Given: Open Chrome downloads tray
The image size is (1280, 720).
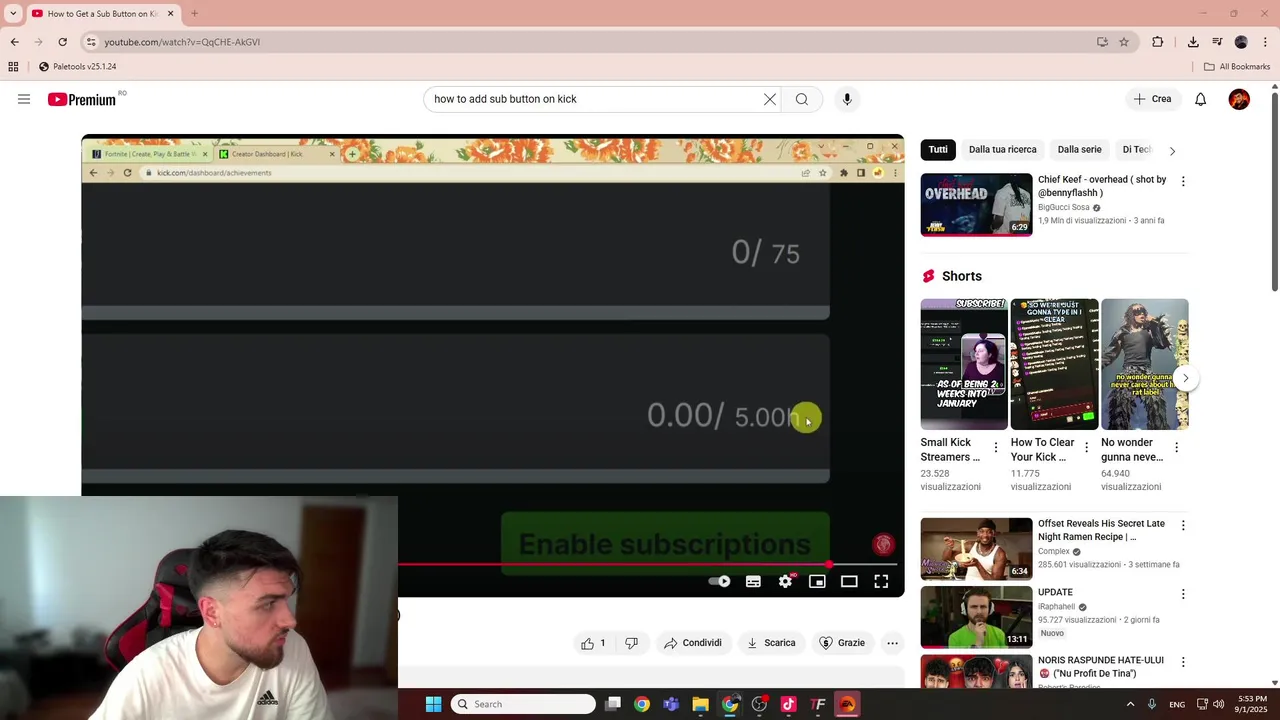Looking at the screenshot, I should pos(1193,42).
